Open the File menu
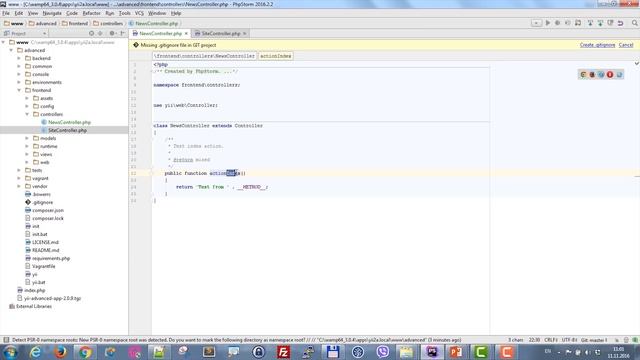 coord(6,13)
